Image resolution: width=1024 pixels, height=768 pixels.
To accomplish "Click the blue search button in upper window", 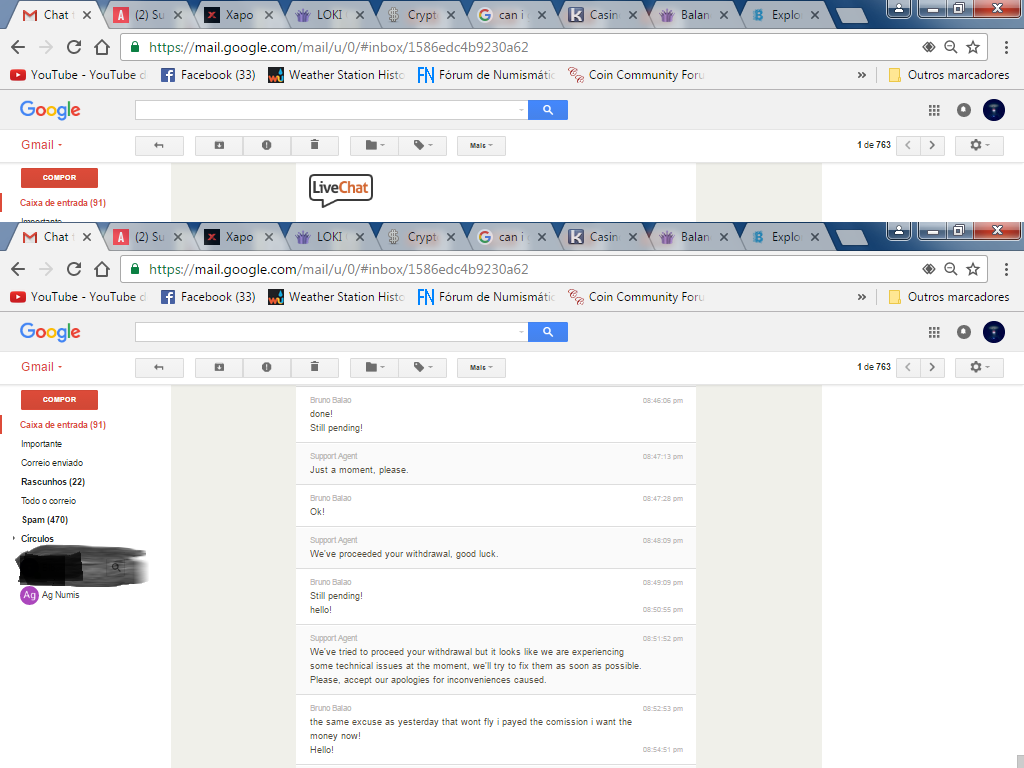I will pyautogui.click(x=548, y=110).
